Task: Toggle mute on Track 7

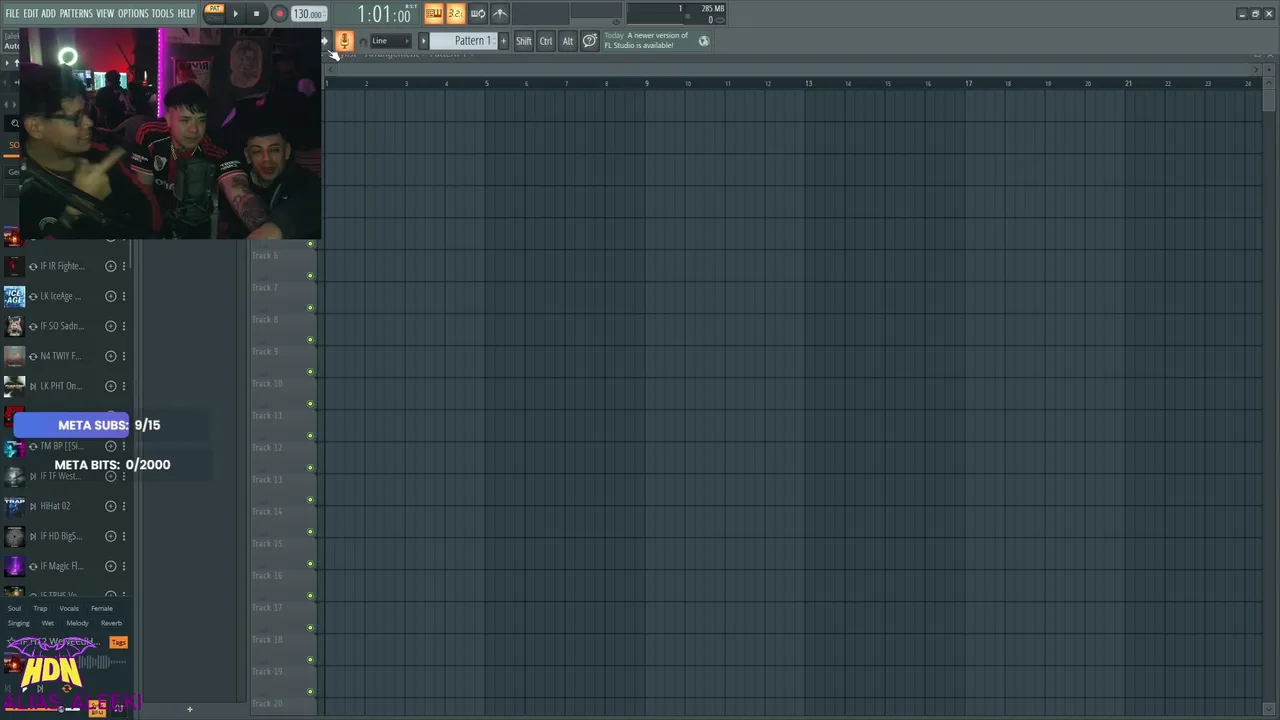Action: click(x=310, y=308)
